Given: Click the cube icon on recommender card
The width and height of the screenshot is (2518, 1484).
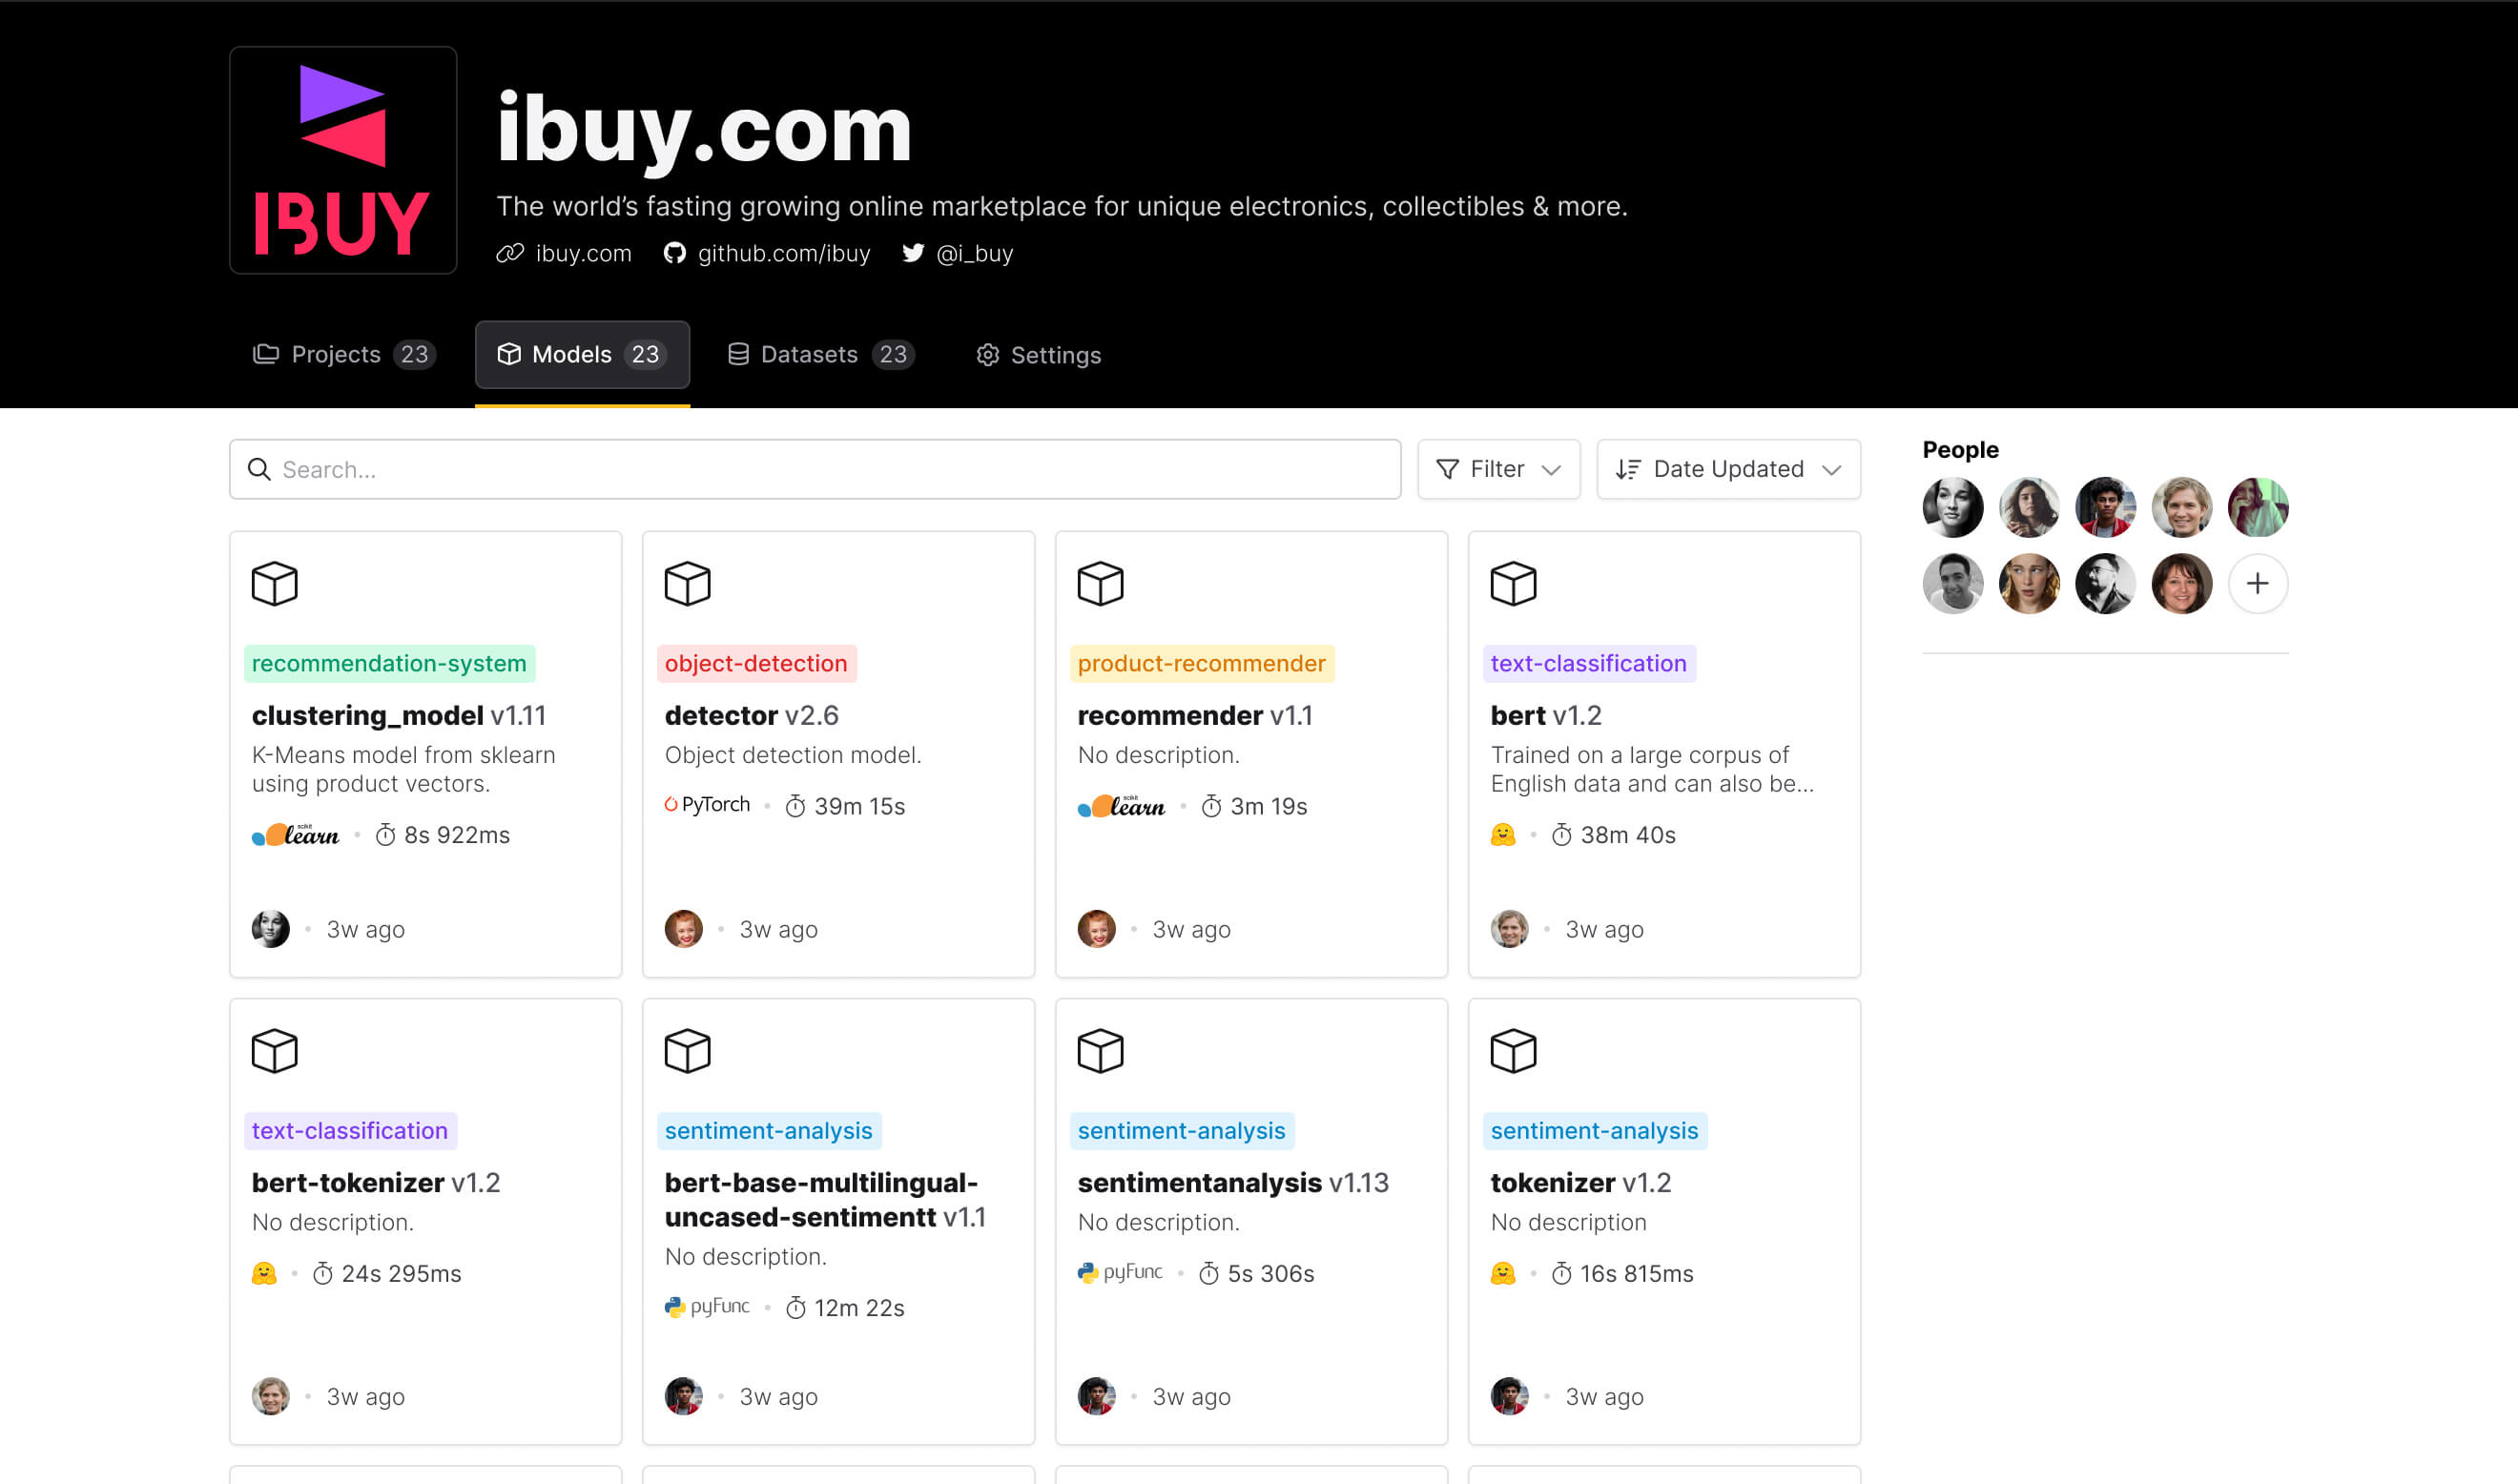Looking at the screenshot, I should 1101,583.
